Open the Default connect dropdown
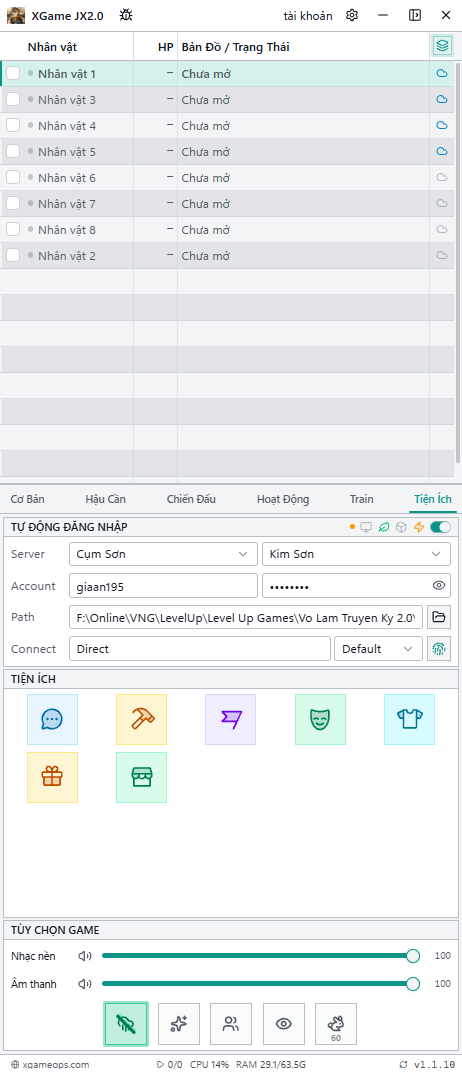Image resolution: width=462 pixels, height=1075 pixels. [x=378, y=649]
